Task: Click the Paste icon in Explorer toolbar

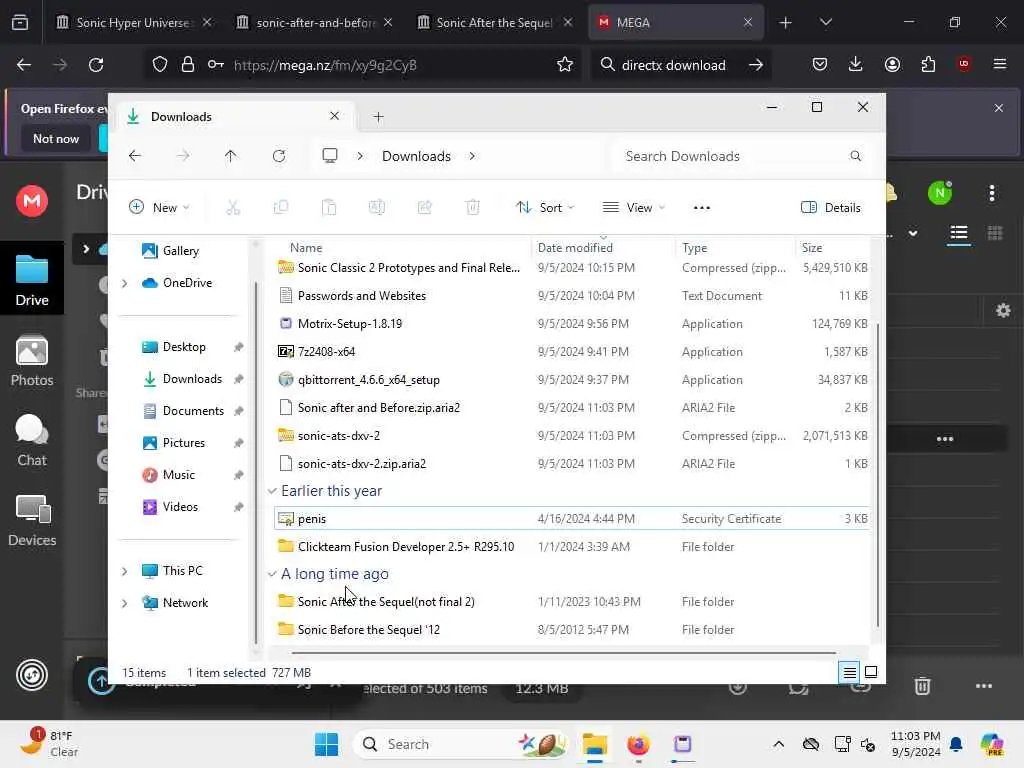Action: coord(328,208)
